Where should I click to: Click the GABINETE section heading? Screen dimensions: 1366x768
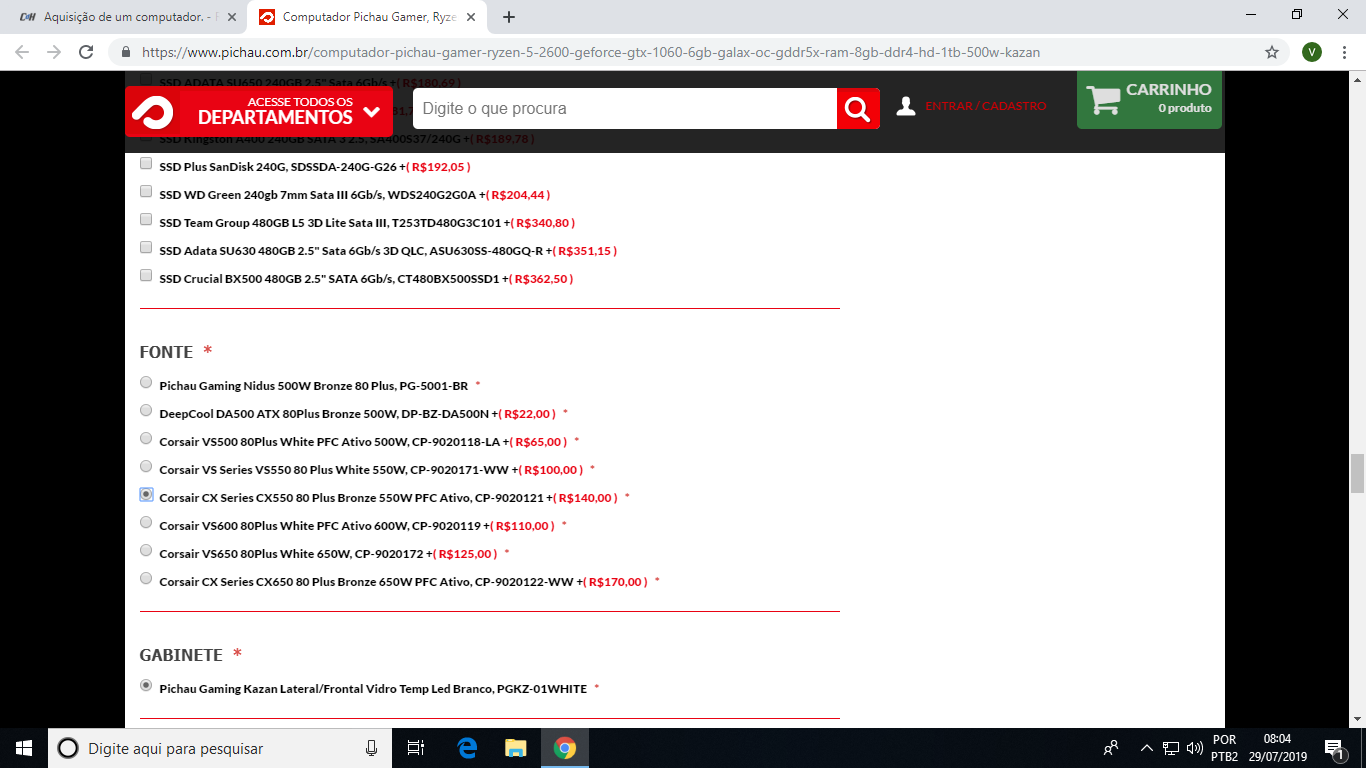(181, 655)
